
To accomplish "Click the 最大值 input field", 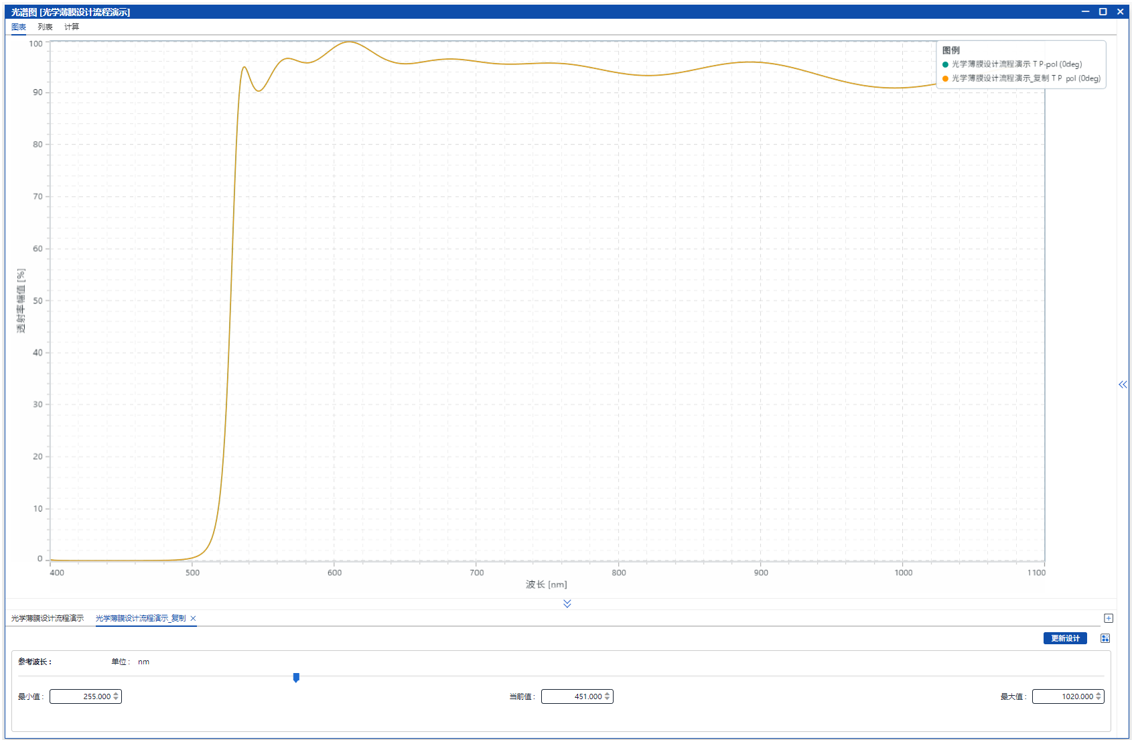I will pos(1063,697).
